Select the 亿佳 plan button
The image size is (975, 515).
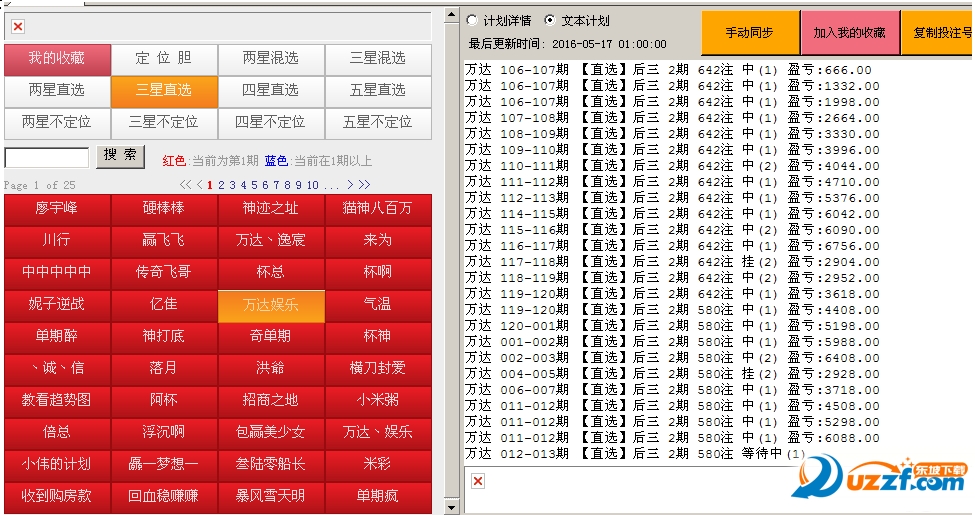click(164, 305)
